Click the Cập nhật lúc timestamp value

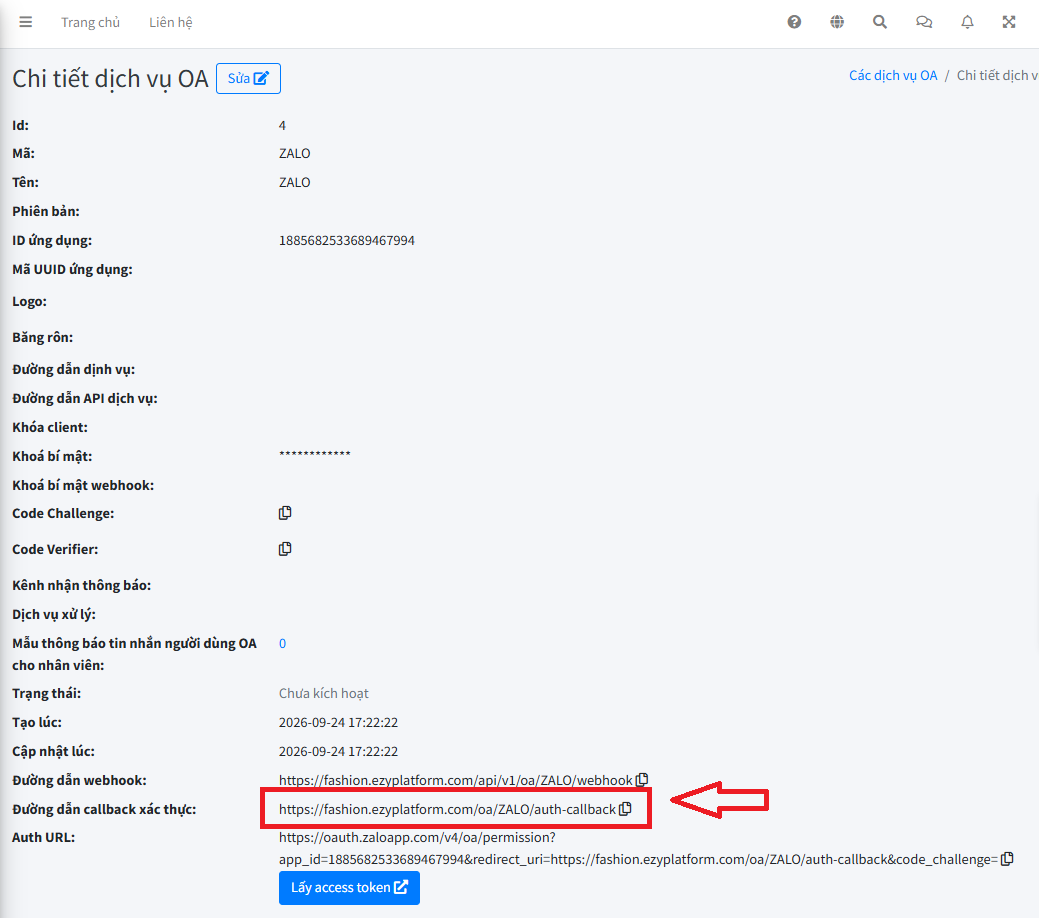(x=338, y=752)
